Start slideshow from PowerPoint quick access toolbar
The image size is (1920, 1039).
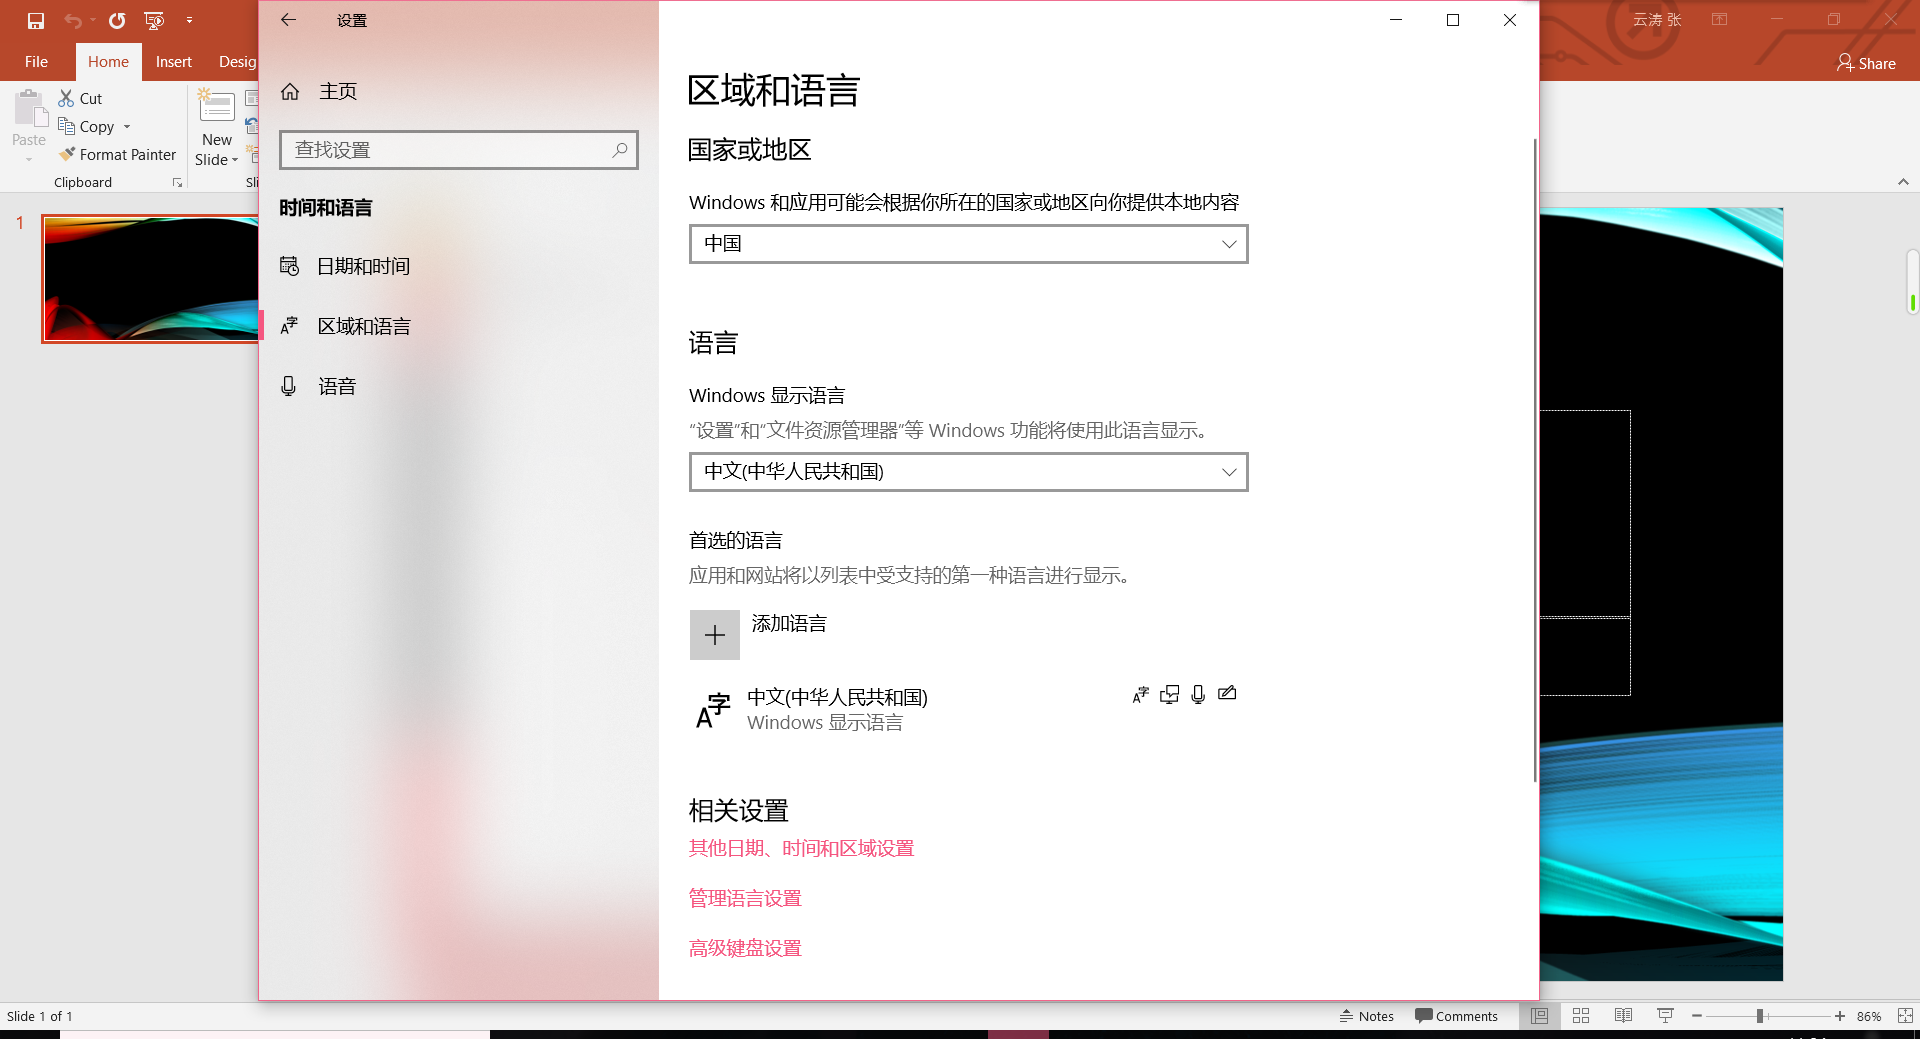[154, 20]
